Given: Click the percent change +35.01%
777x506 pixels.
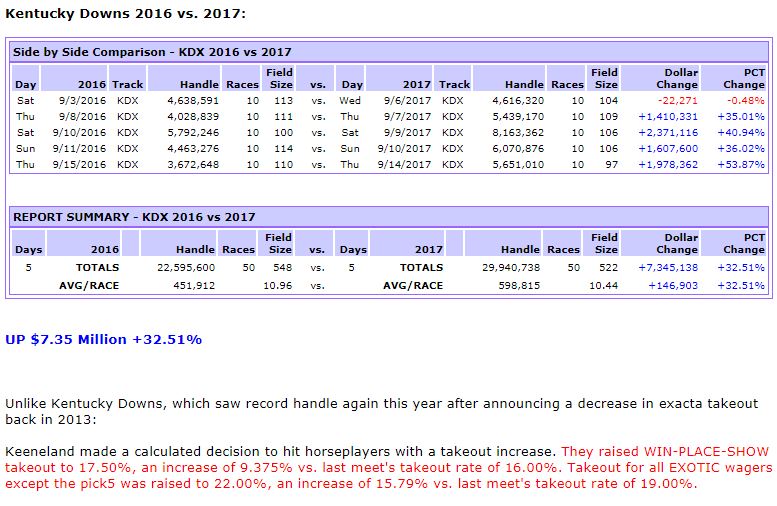Looking at the screenshot, I should (x=741, y=116).
